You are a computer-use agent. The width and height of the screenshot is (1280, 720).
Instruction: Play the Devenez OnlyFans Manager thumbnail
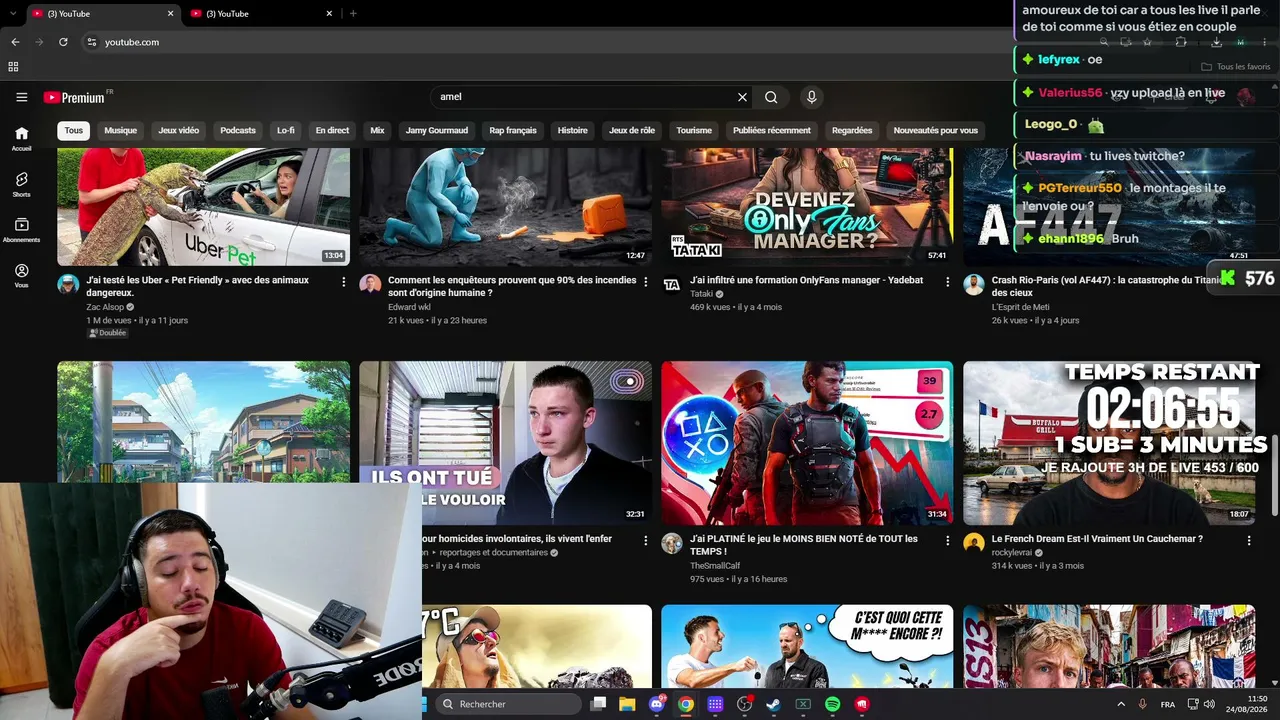[x=807, y=207]
